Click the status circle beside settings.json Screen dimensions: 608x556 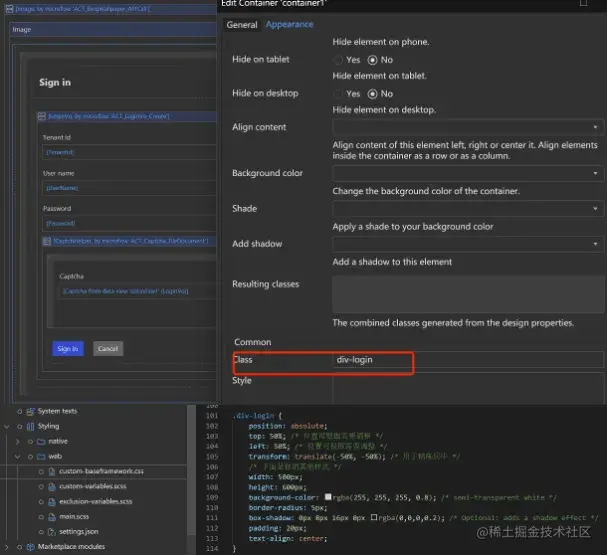[x=41, y=532]
